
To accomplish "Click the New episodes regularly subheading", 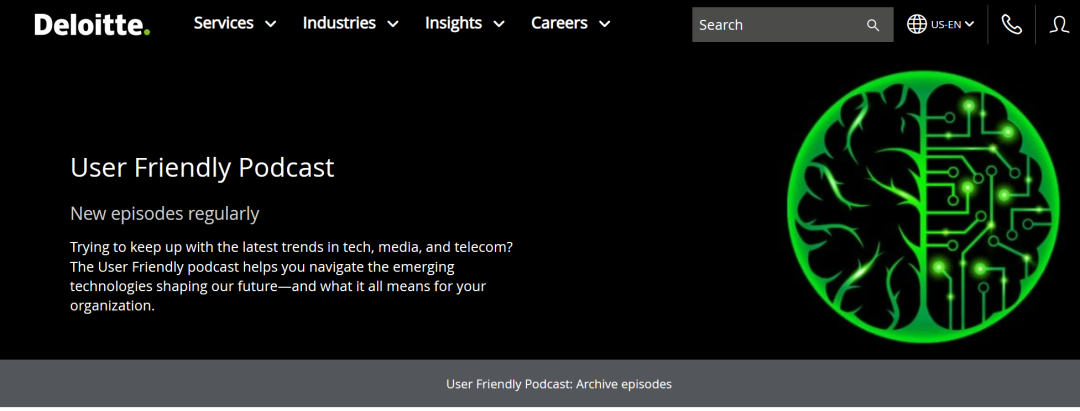I will tap(165, 213).
